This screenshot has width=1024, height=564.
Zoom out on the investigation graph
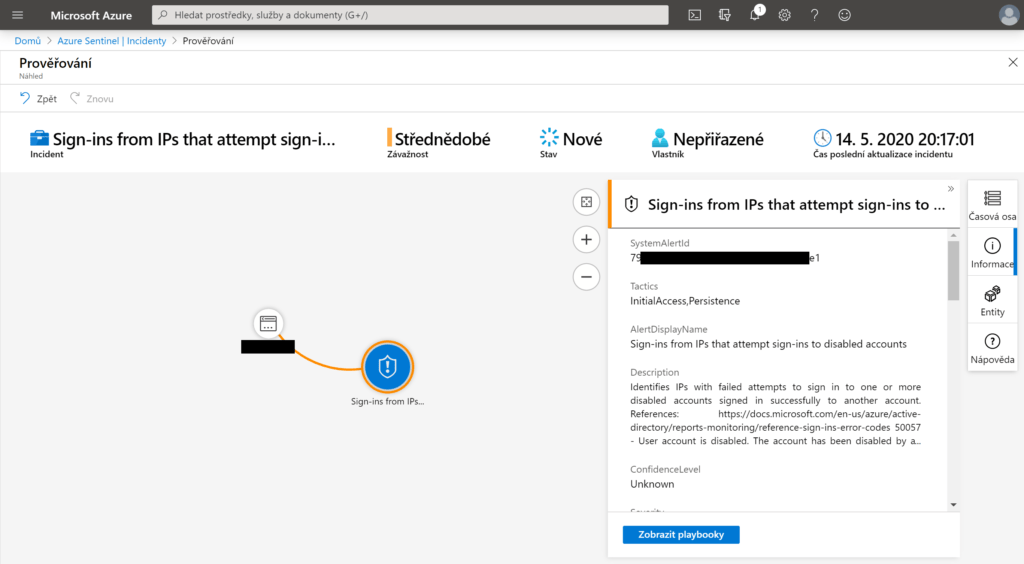point(586,277)
